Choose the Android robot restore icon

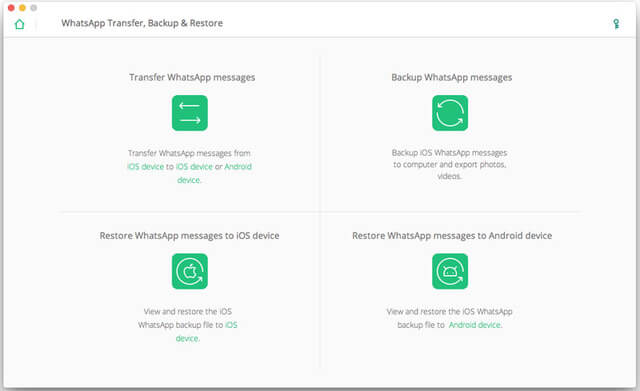tap(450, 271)
